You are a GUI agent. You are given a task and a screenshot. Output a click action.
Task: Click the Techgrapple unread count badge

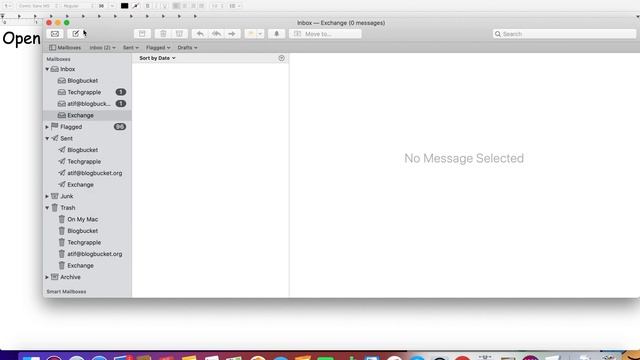120,92
